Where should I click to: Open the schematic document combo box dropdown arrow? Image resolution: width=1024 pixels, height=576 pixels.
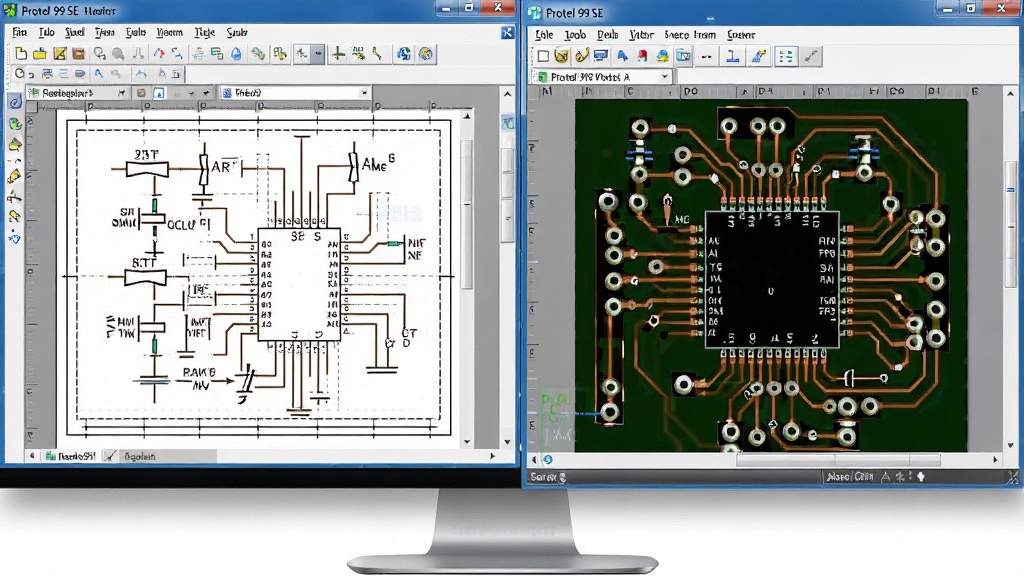(364, 93)
